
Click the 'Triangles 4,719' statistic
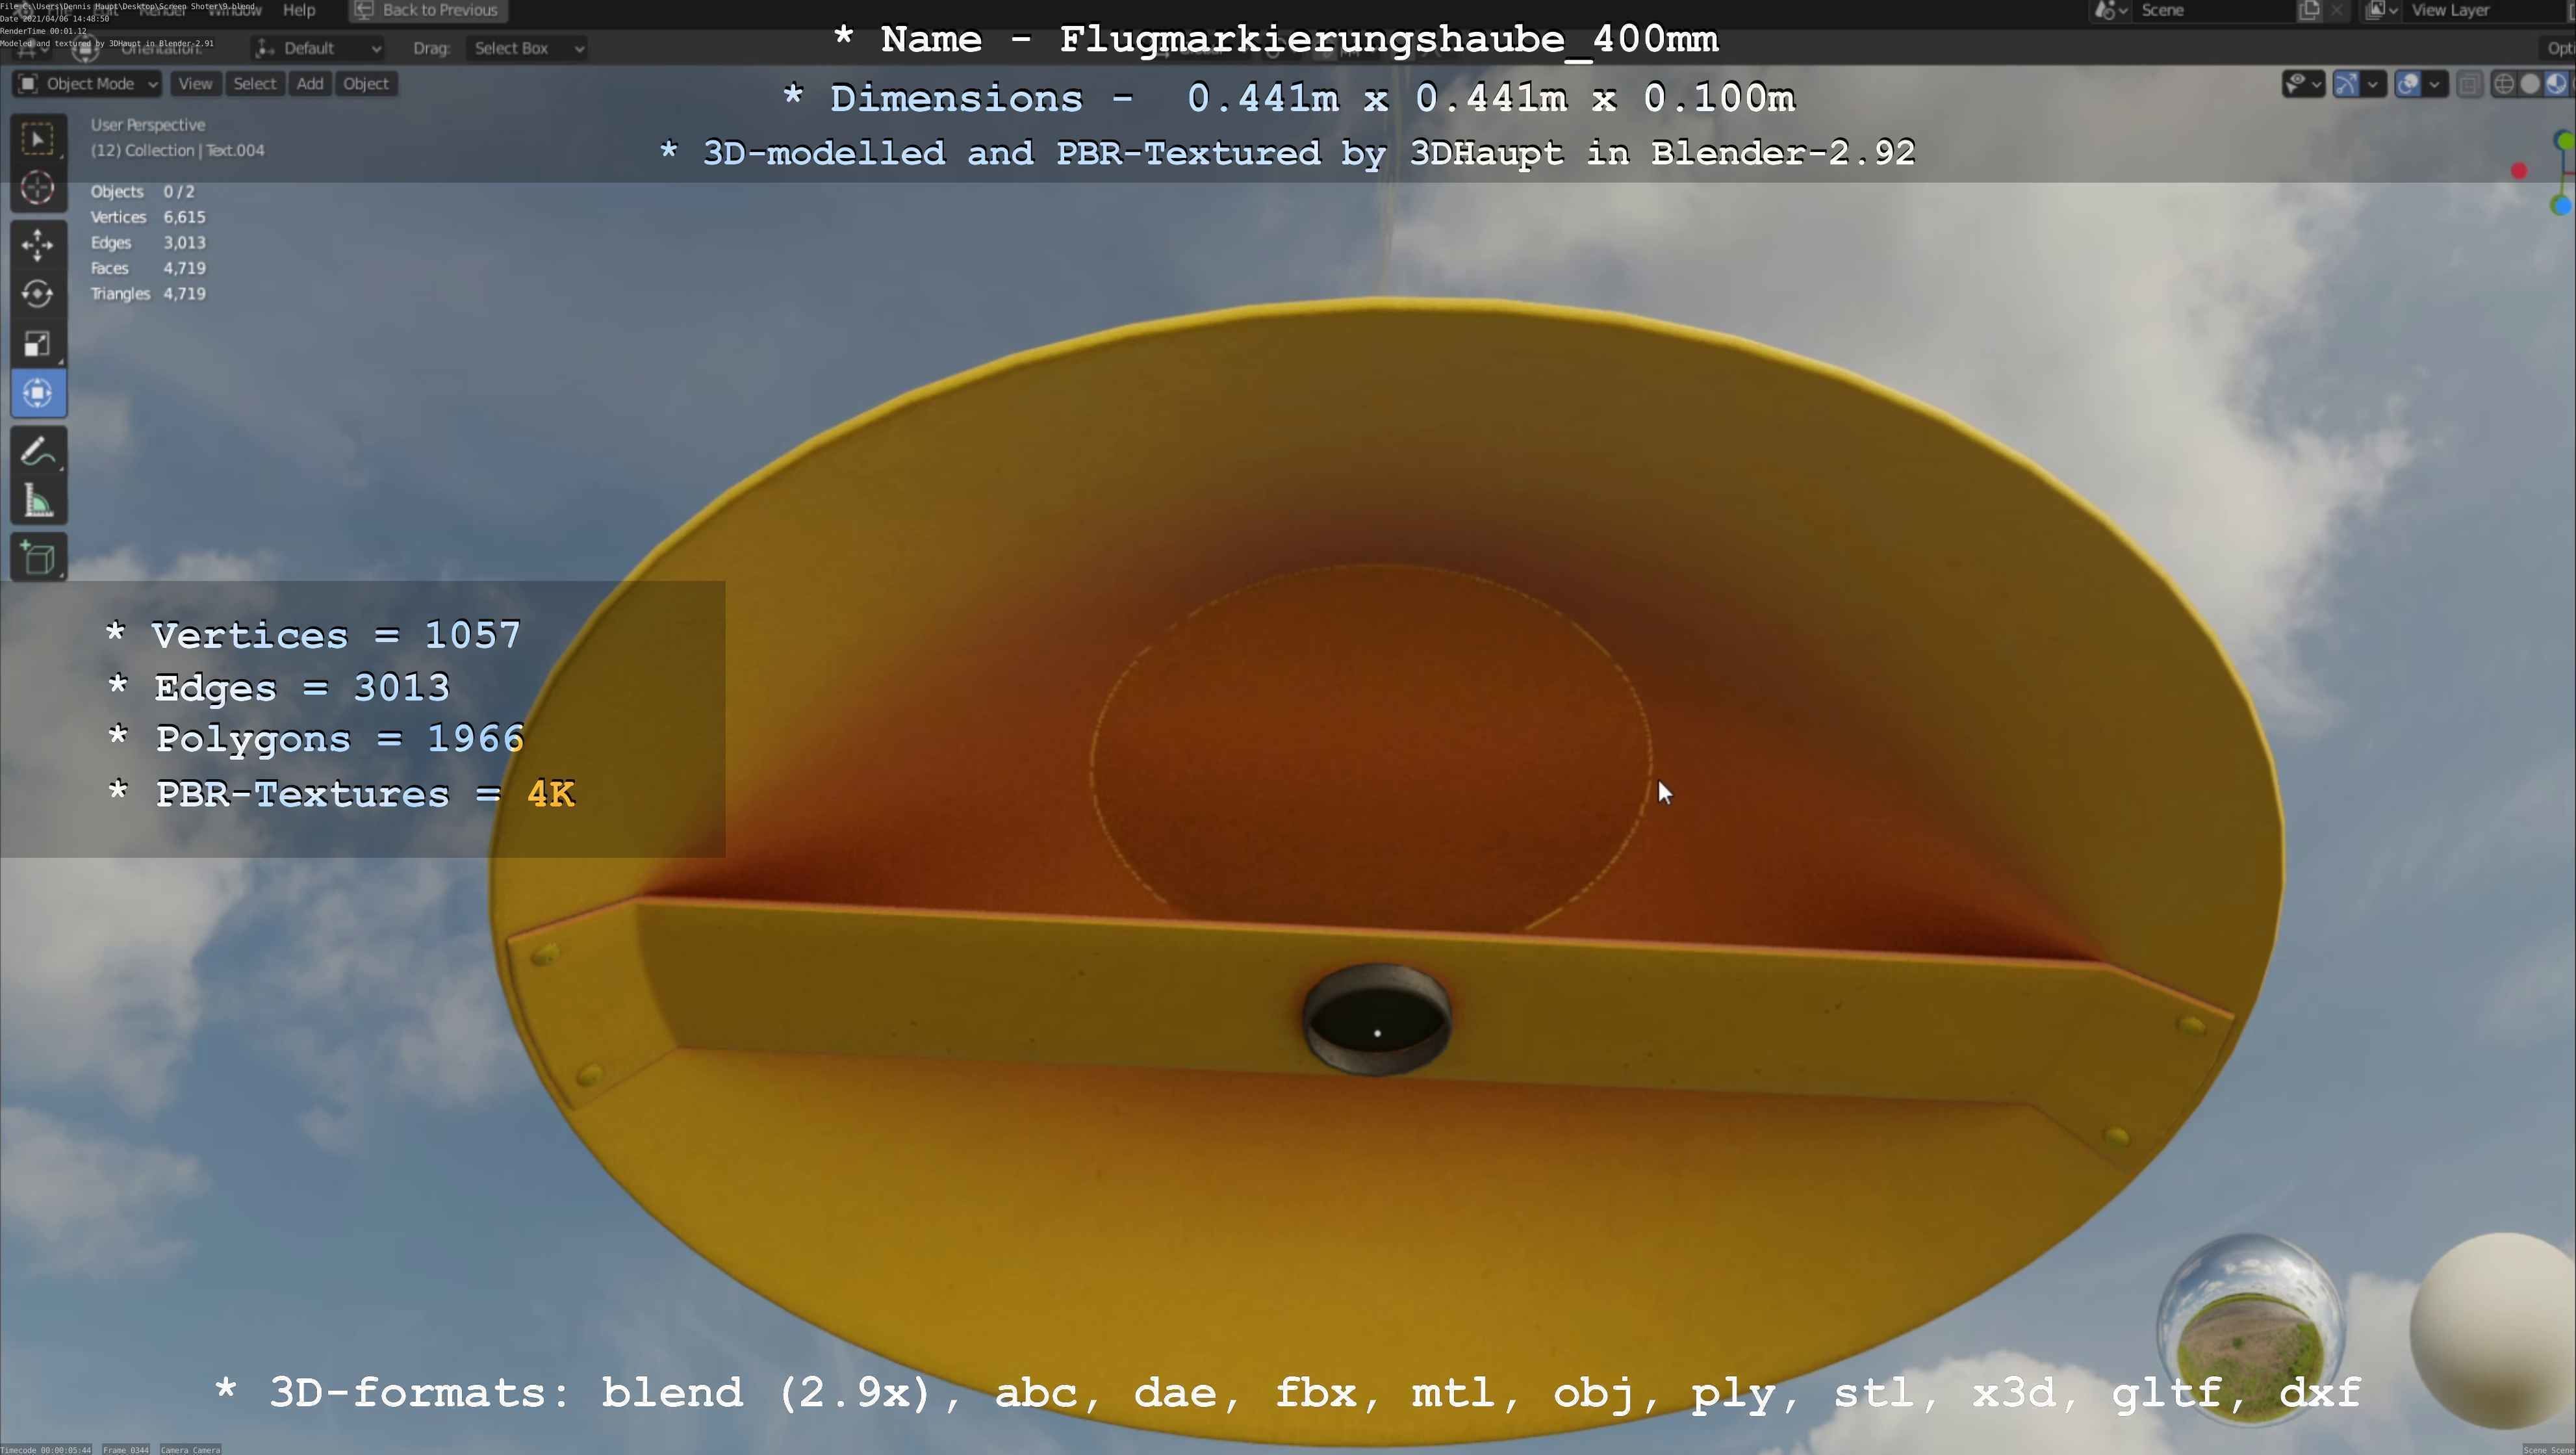point(148,294)
